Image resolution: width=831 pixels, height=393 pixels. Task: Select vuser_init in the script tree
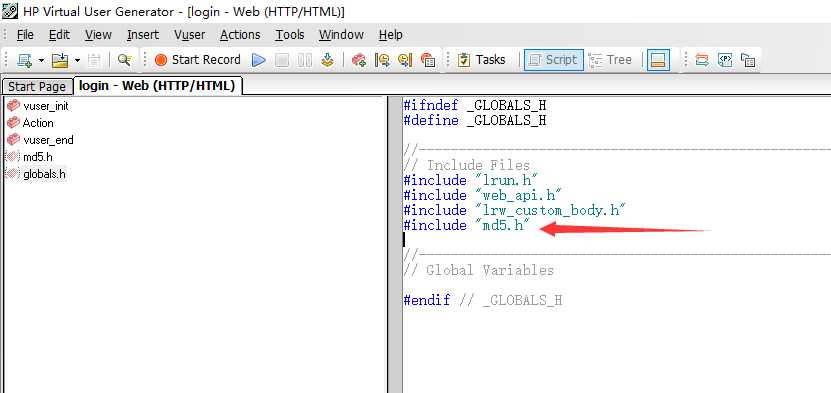[46, 106]
